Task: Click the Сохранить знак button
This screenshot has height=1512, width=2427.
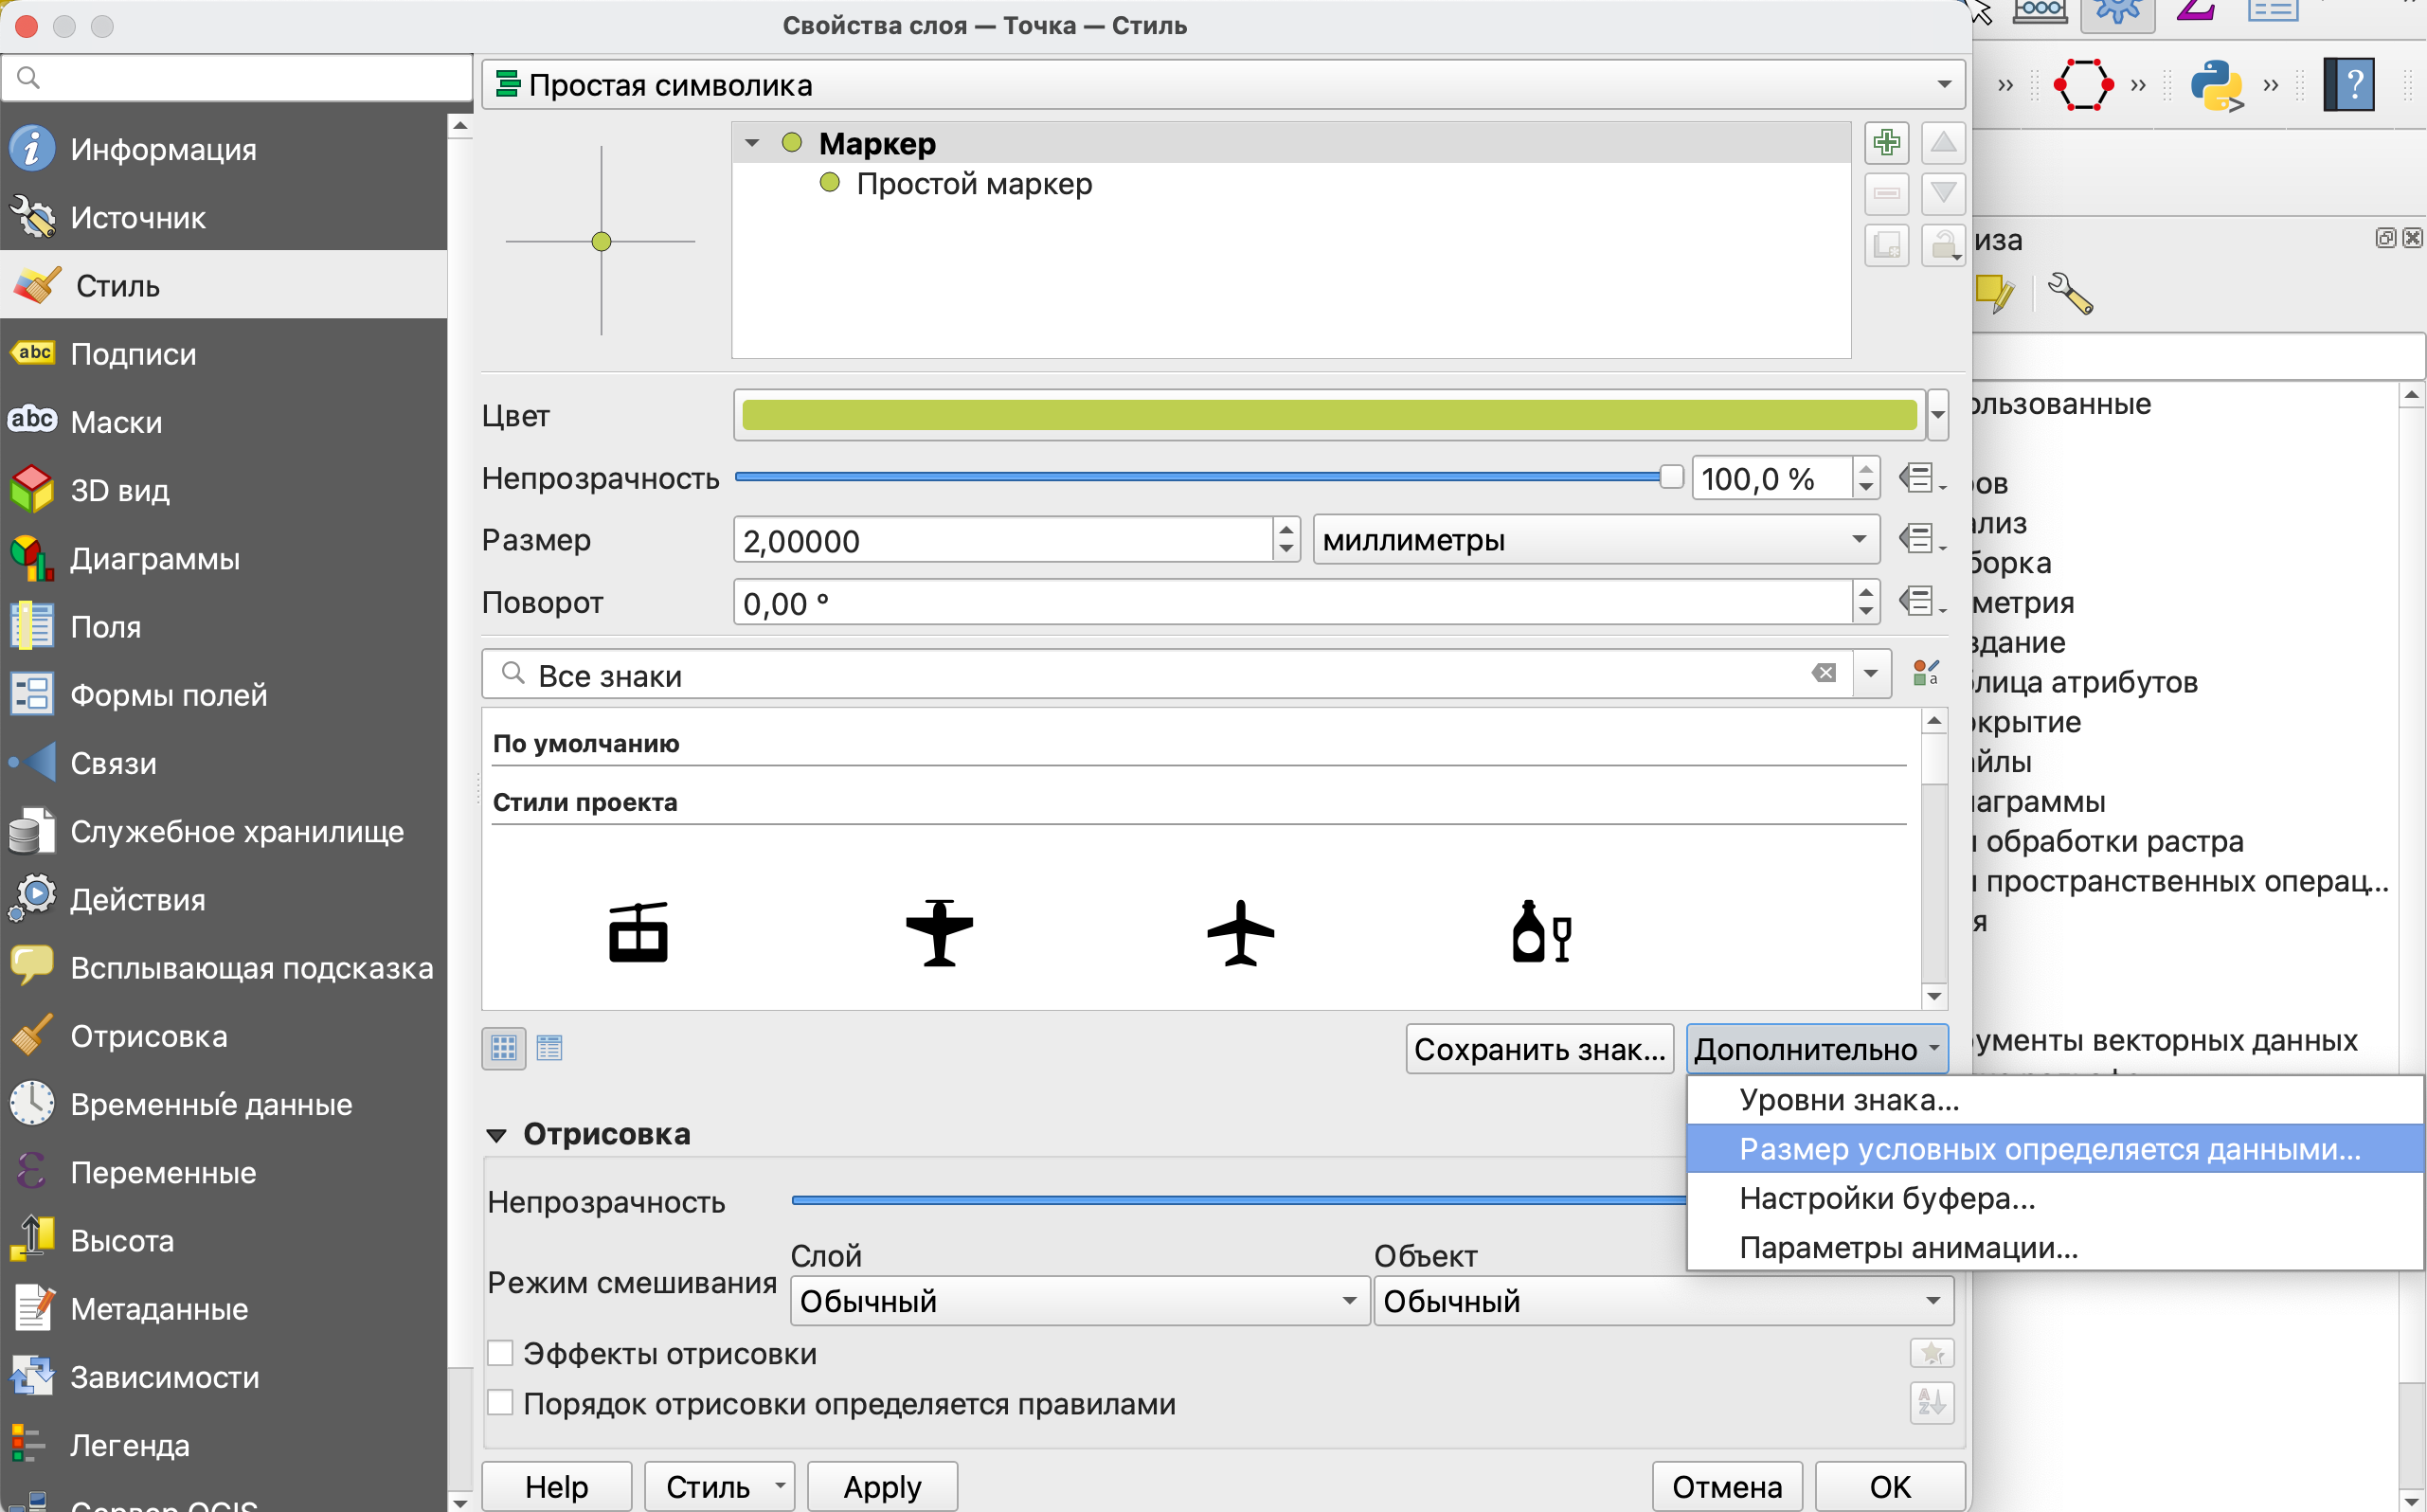Action: point(1538,1049)
